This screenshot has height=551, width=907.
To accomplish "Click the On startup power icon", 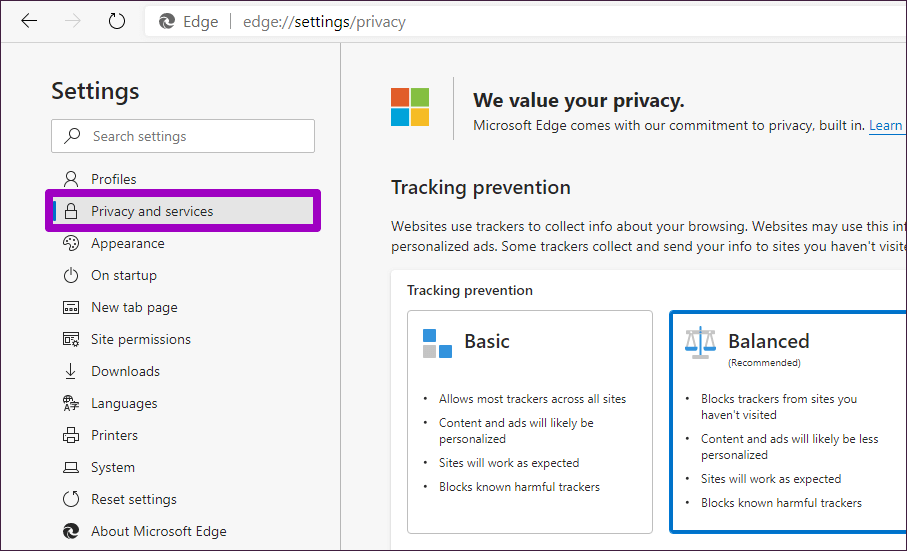I will click(71, 275).
